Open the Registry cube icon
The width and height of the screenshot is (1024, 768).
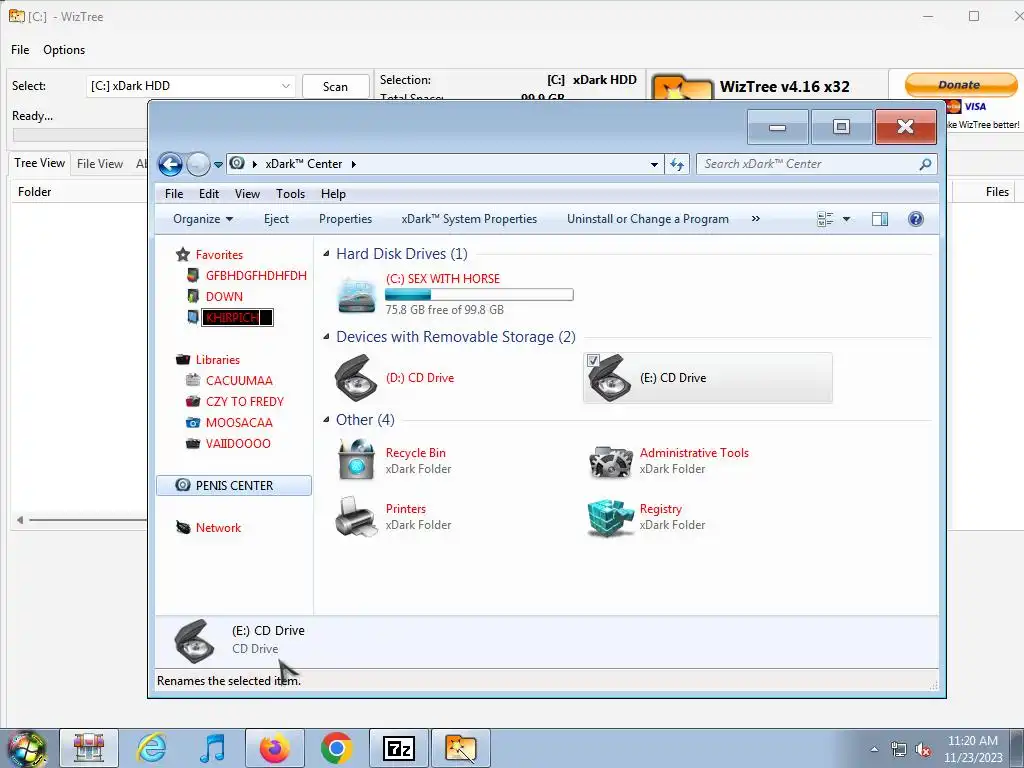pyautogui.click(x=611, y=517)
